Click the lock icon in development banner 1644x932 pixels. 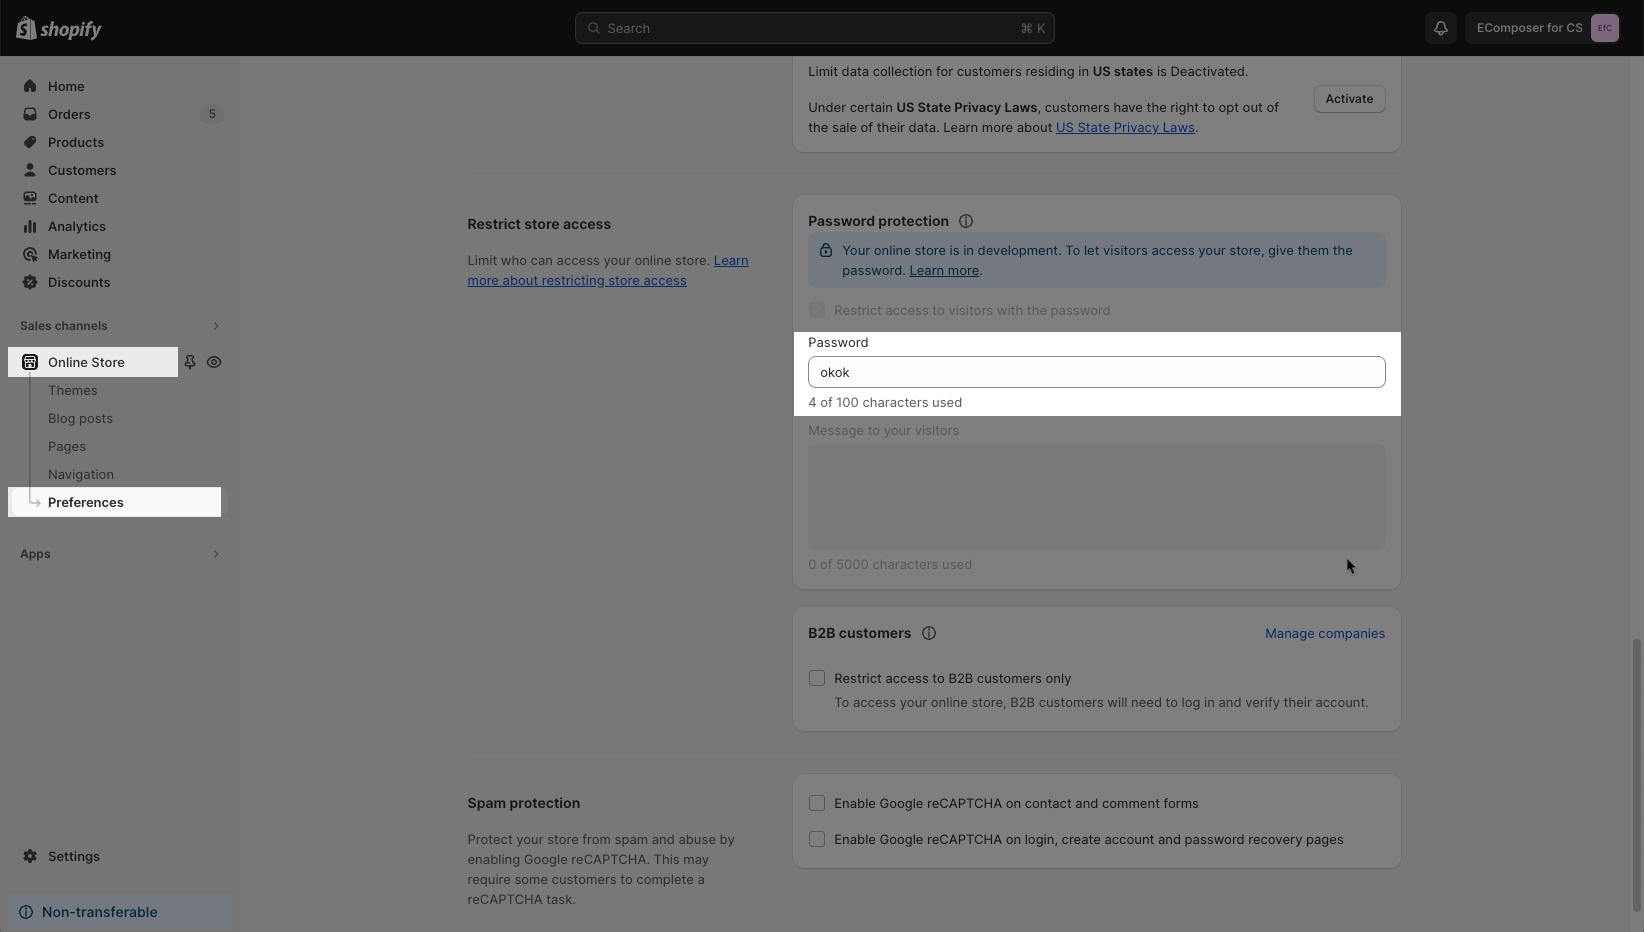point(826,251)
